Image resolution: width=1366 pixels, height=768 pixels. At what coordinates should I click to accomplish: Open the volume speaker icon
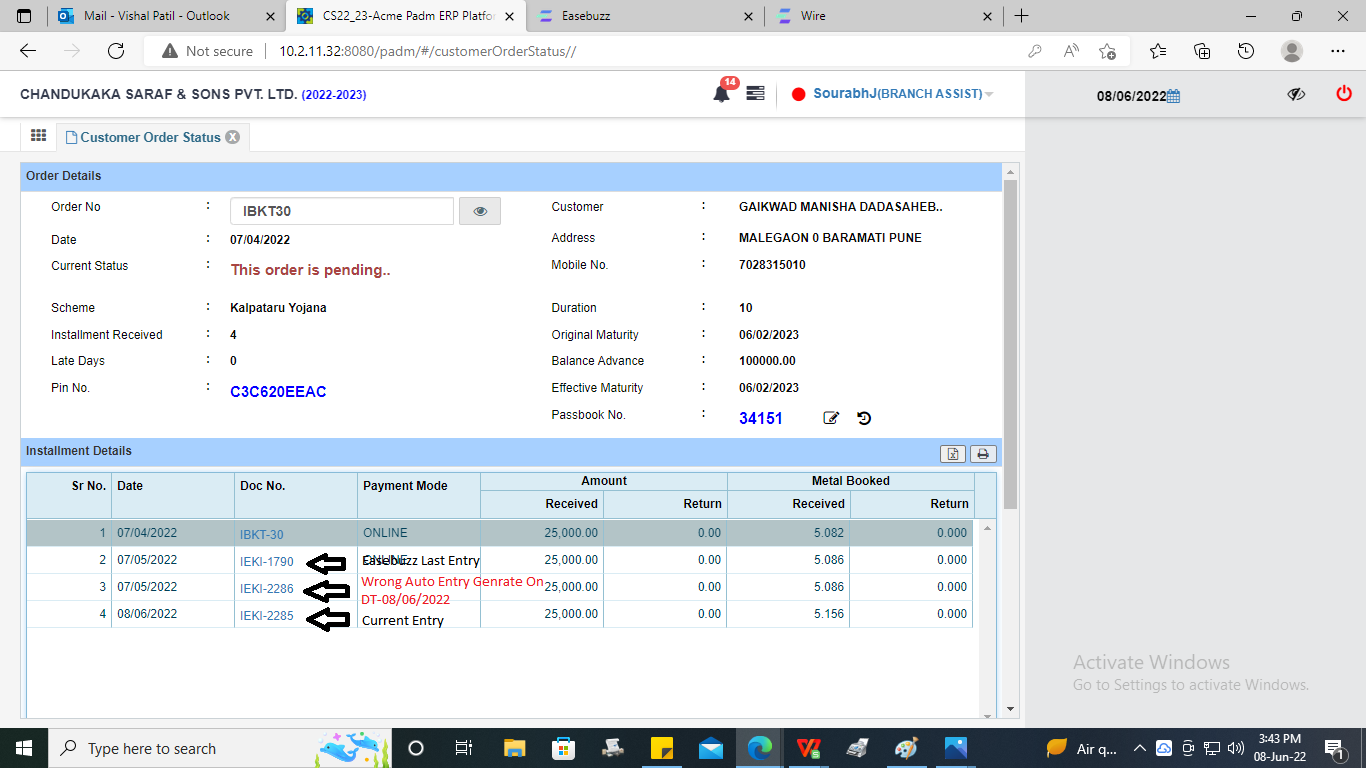(1236, 748)
